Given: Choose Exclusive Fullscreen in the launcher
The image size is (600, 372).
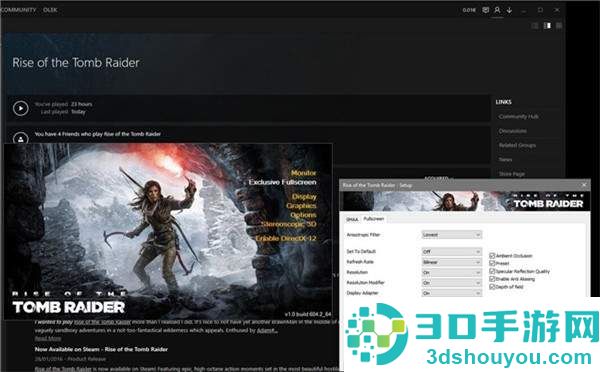Looking at the screenshot, I should pyautogui.click(x=282, y=182).
